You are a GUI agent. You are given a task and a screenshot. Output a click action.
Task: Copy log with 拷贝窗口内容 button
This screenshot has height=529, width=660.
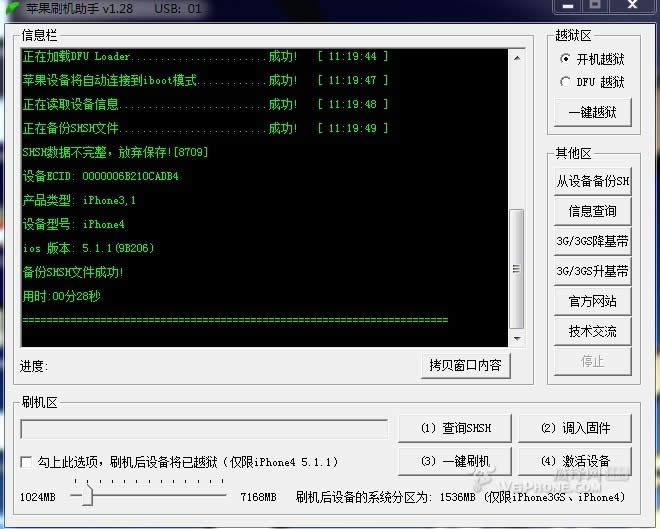(x=465, y=366)
